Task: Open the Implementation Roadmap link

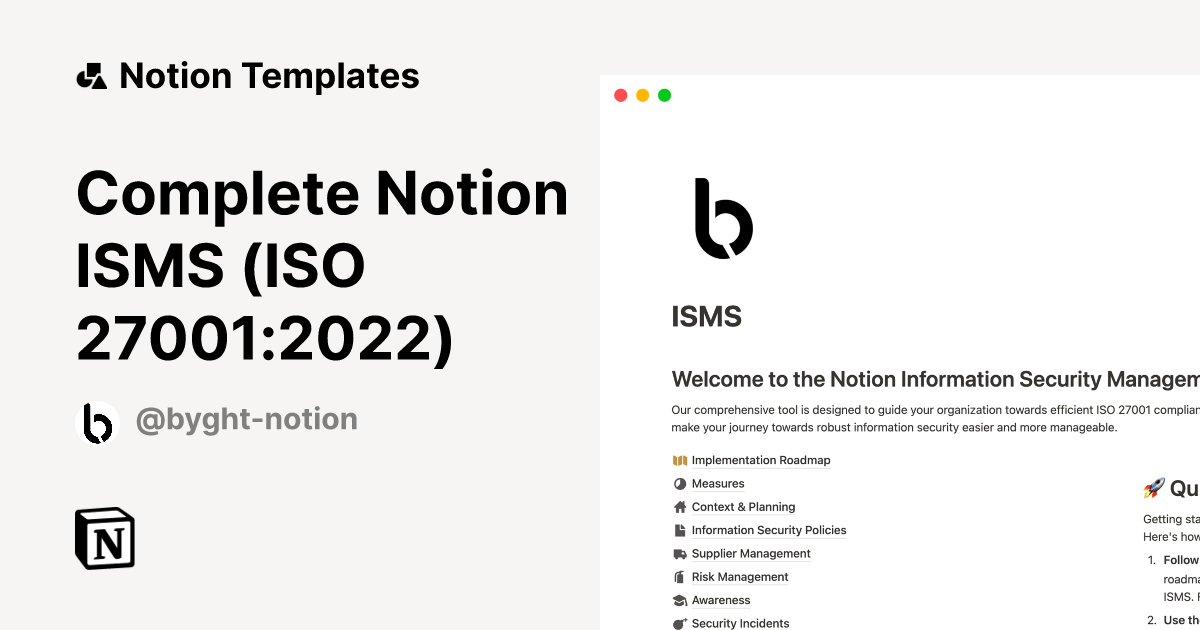Action: pyautogui.click(x=761, y=460)
